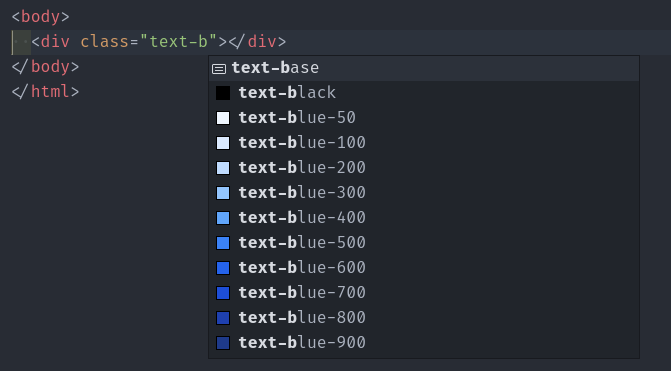Place cursor in the "text-b" class value
Image resolution: width=671 pixels, height=371 pixels.
[179, 42]
